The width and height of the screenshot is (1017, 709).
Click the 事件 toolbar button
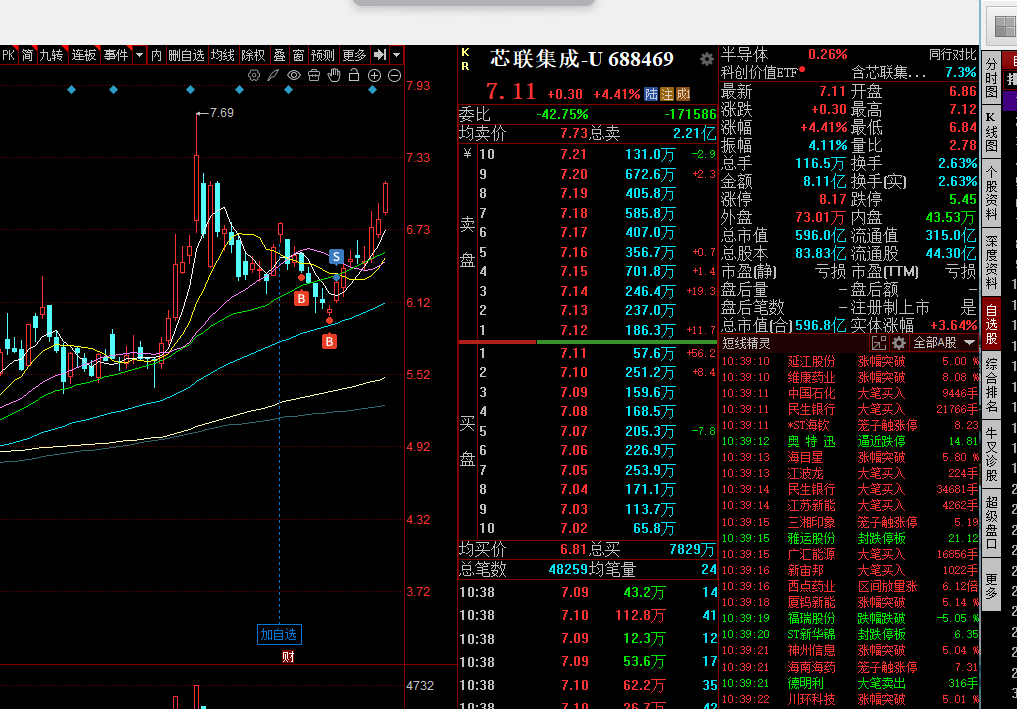click(116, 55)
